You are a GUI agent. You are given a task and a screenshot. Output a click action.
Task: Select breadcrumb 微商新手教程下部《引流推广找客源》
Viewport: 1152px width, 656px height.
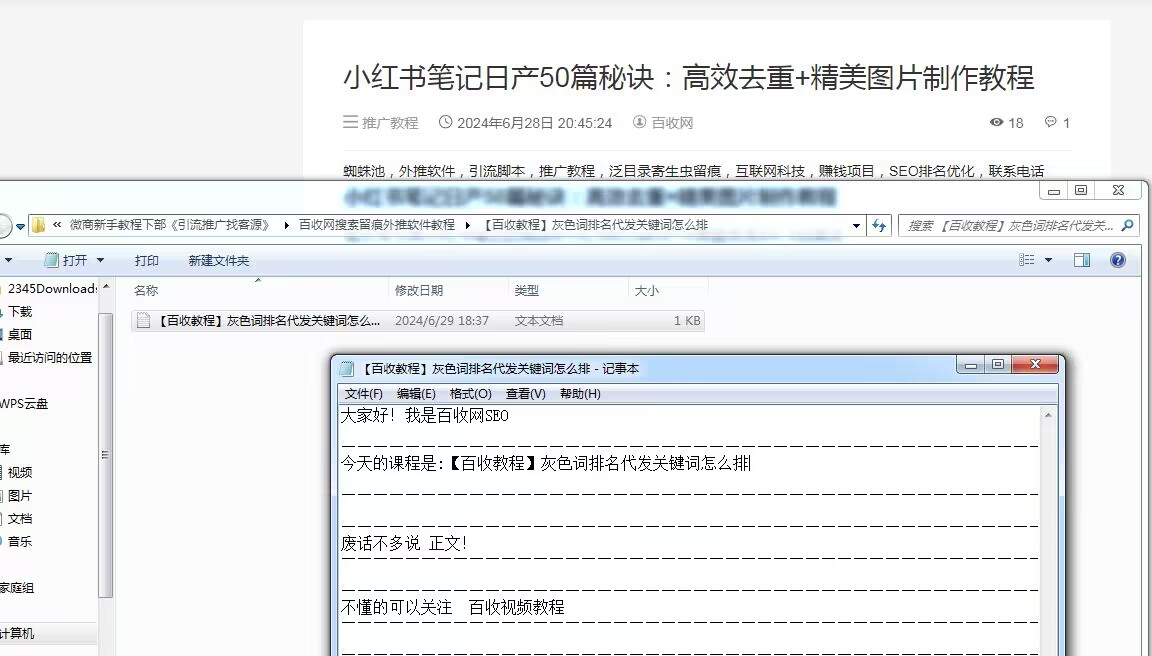[x=170, y=225]
